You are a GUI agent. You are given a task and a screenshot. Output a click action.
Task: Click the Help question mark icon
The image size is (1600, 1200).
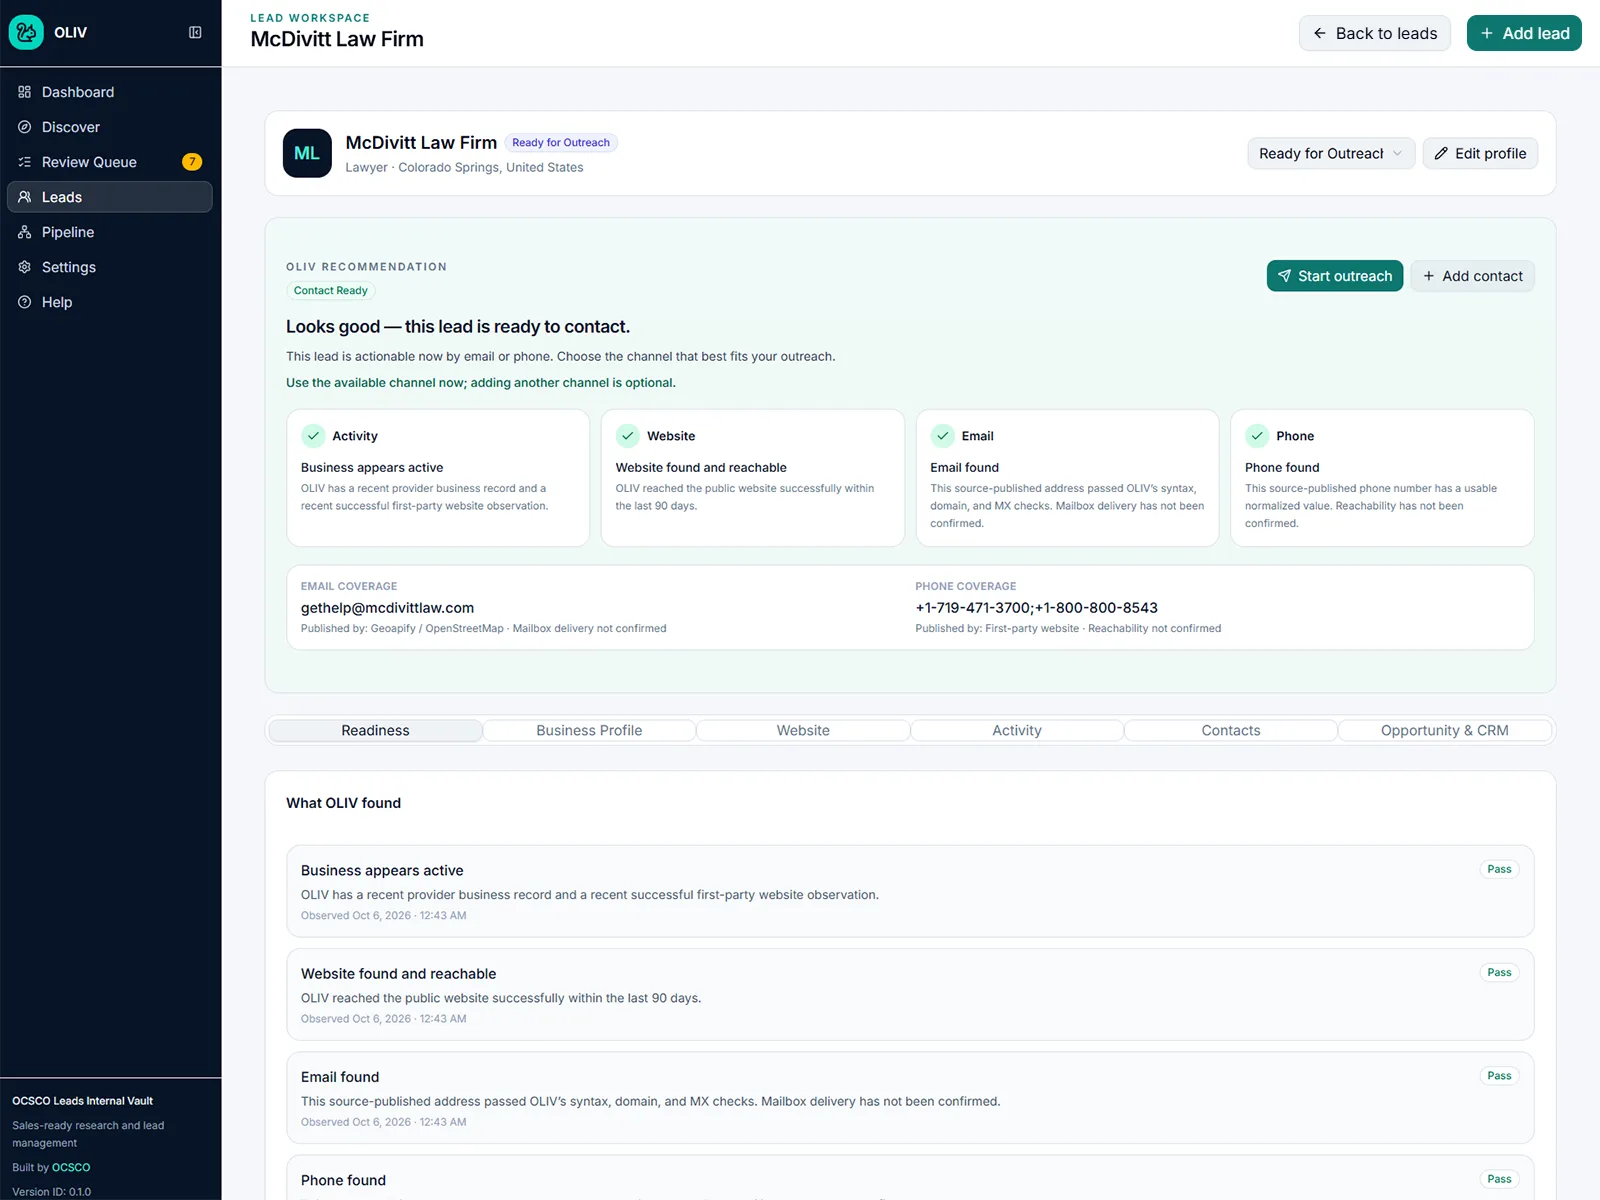click(25, 302)
